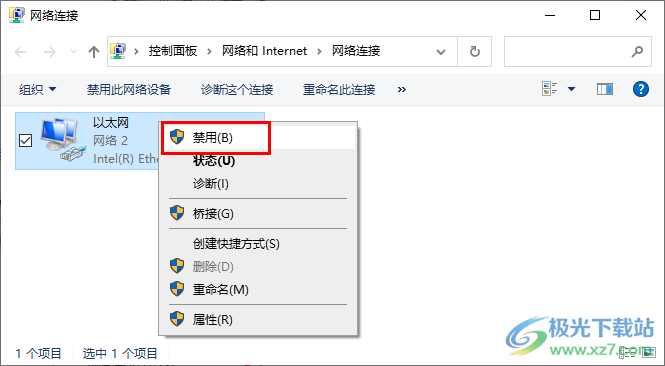Click the change view layout icon
The height and width of the screenshot is (366, 665).
click(x=550, y=89)
